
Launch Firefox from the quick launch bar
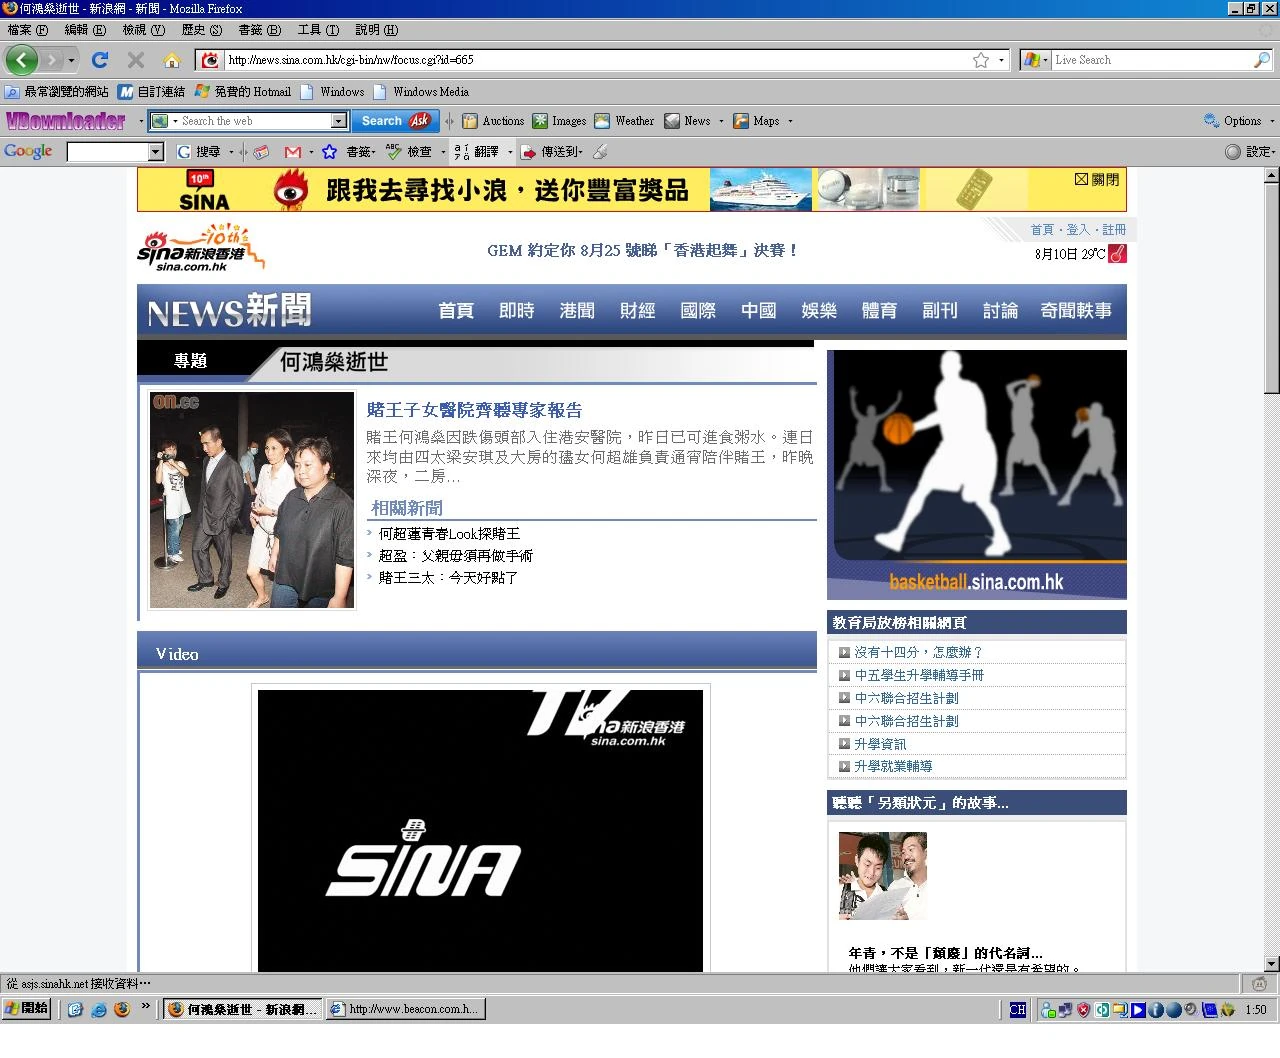[122, 1010]
